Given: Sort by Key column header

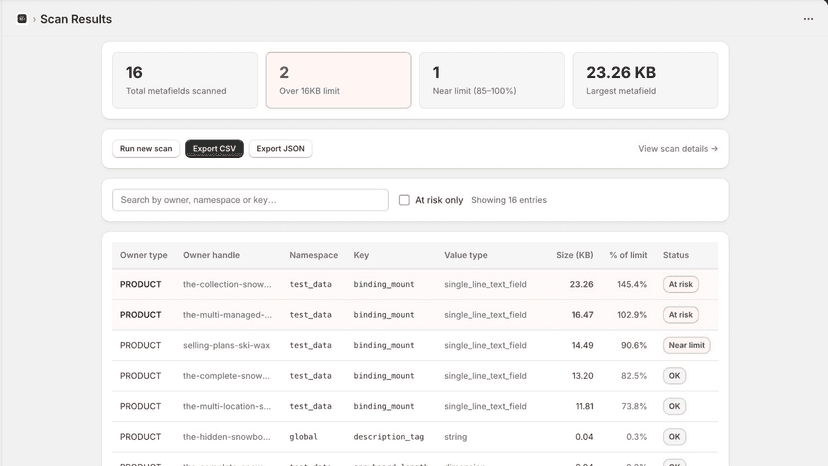Looking at the screenshot, I should (361, 255).
